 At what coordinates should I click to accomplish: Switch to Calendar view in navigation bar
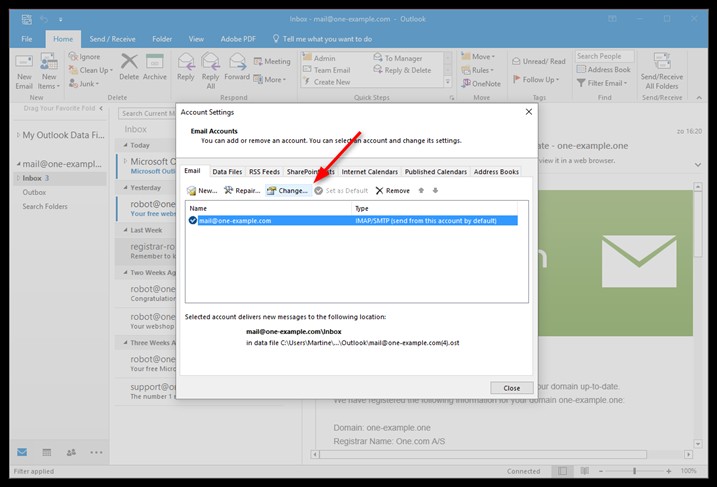(47, 452)
